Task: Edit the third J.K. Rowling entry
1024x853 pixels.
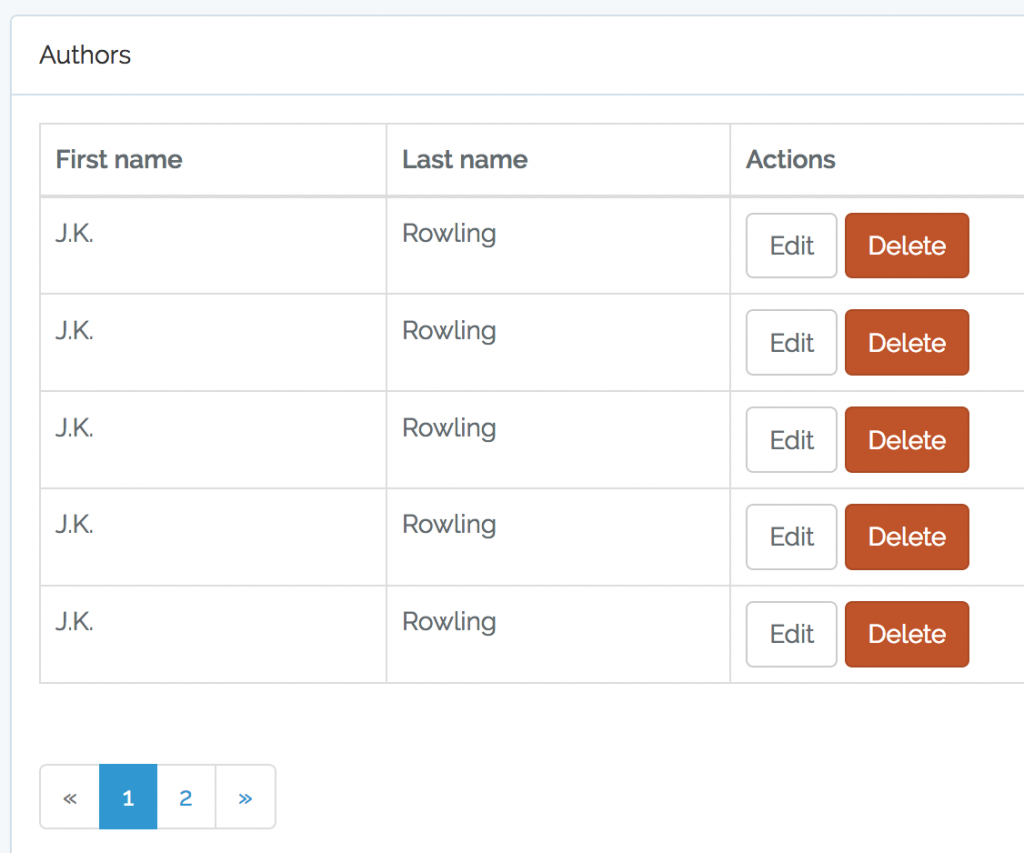Action: tap(791, 439)
